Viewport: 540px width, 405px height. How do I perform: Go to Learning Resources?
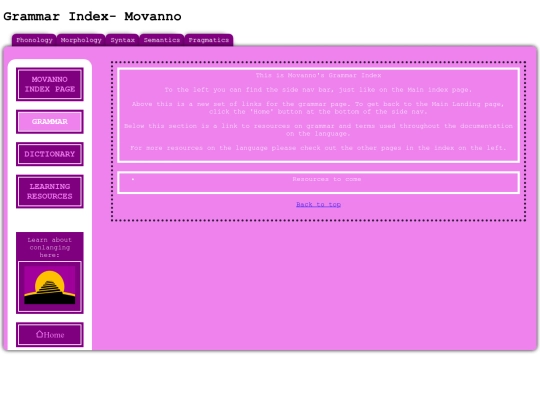click(50, 191)
